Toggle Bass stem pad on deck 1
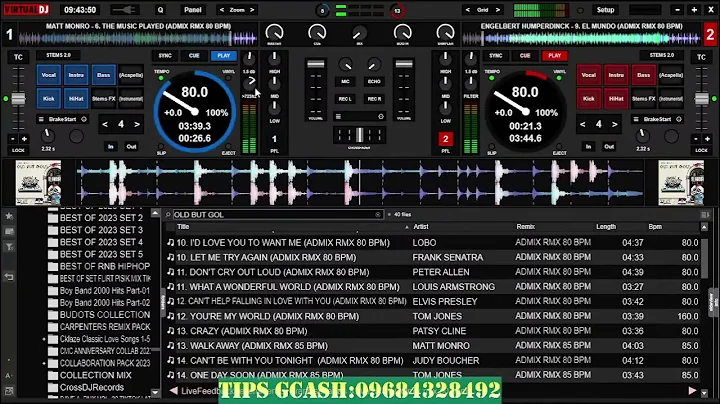720x404 pixels. click(x=103, y=75)
